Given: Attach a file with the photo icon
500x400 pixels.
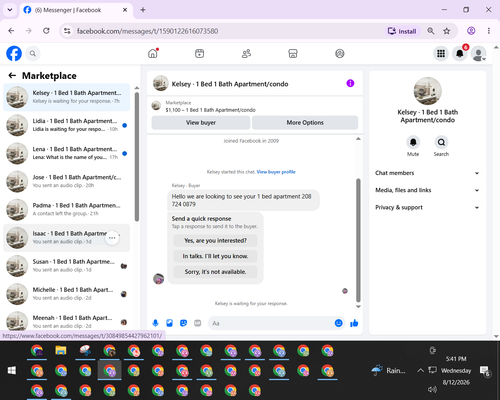Looking at the screenshot, I should (169, 323).
